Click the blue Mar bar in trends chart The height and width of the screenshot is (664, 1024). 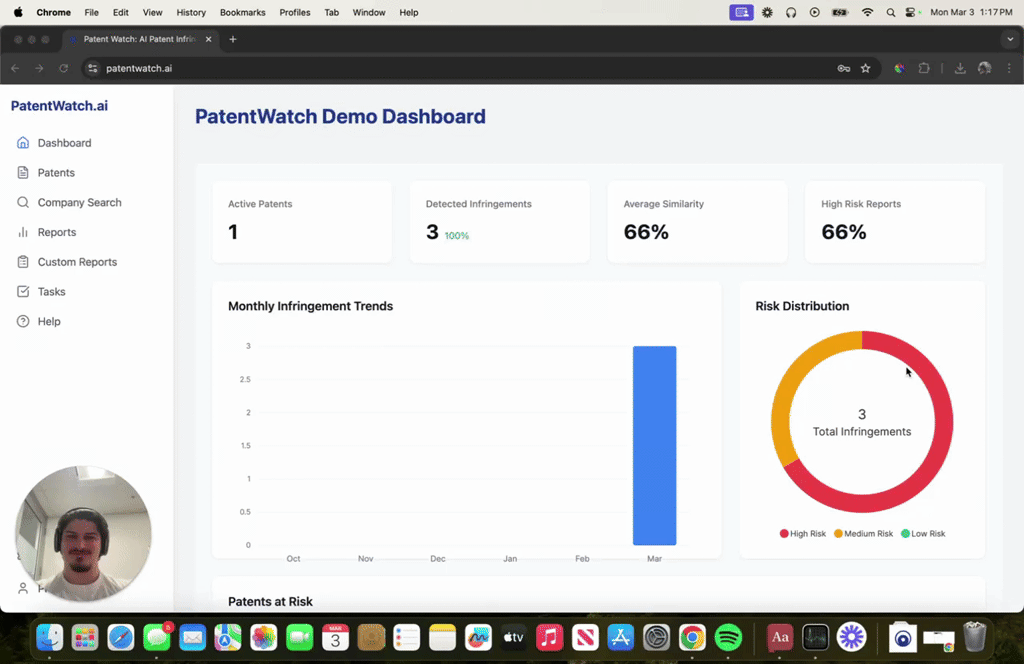654,445
